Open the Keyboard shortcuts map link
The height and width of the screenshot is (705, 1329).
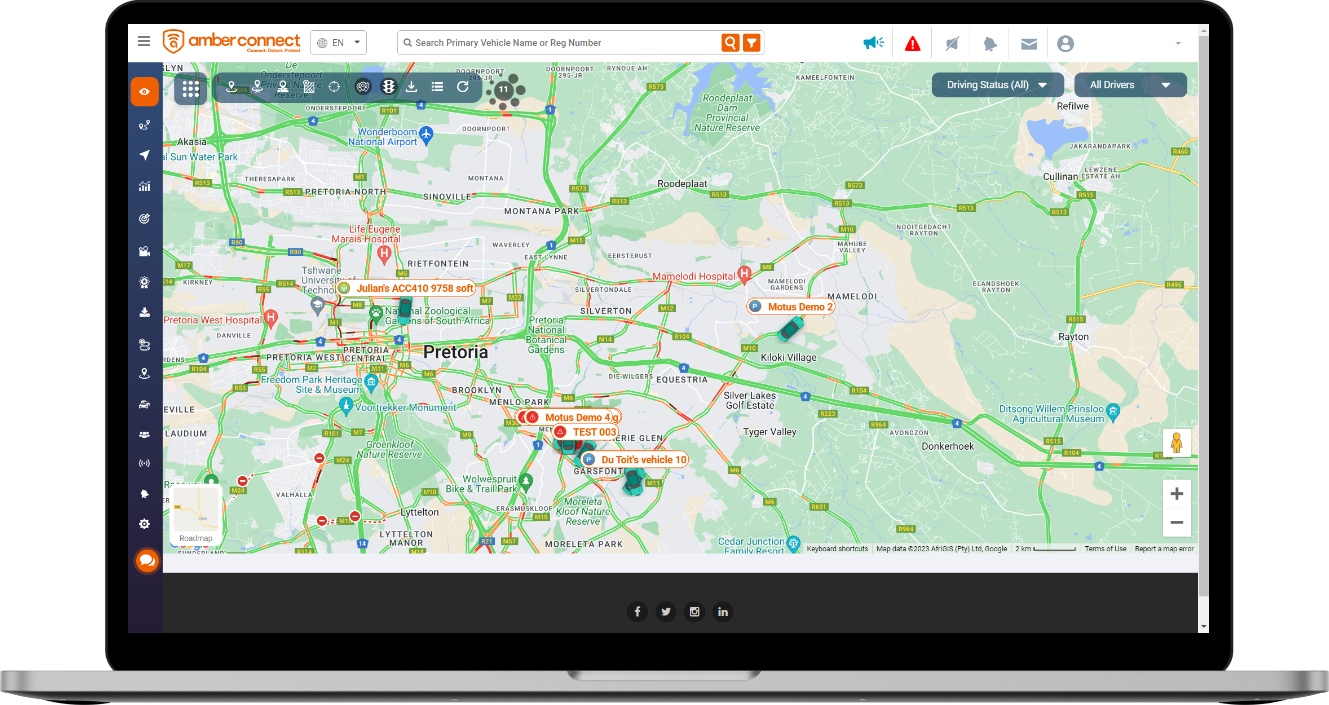pyautogui.click(x=837, y=549)
